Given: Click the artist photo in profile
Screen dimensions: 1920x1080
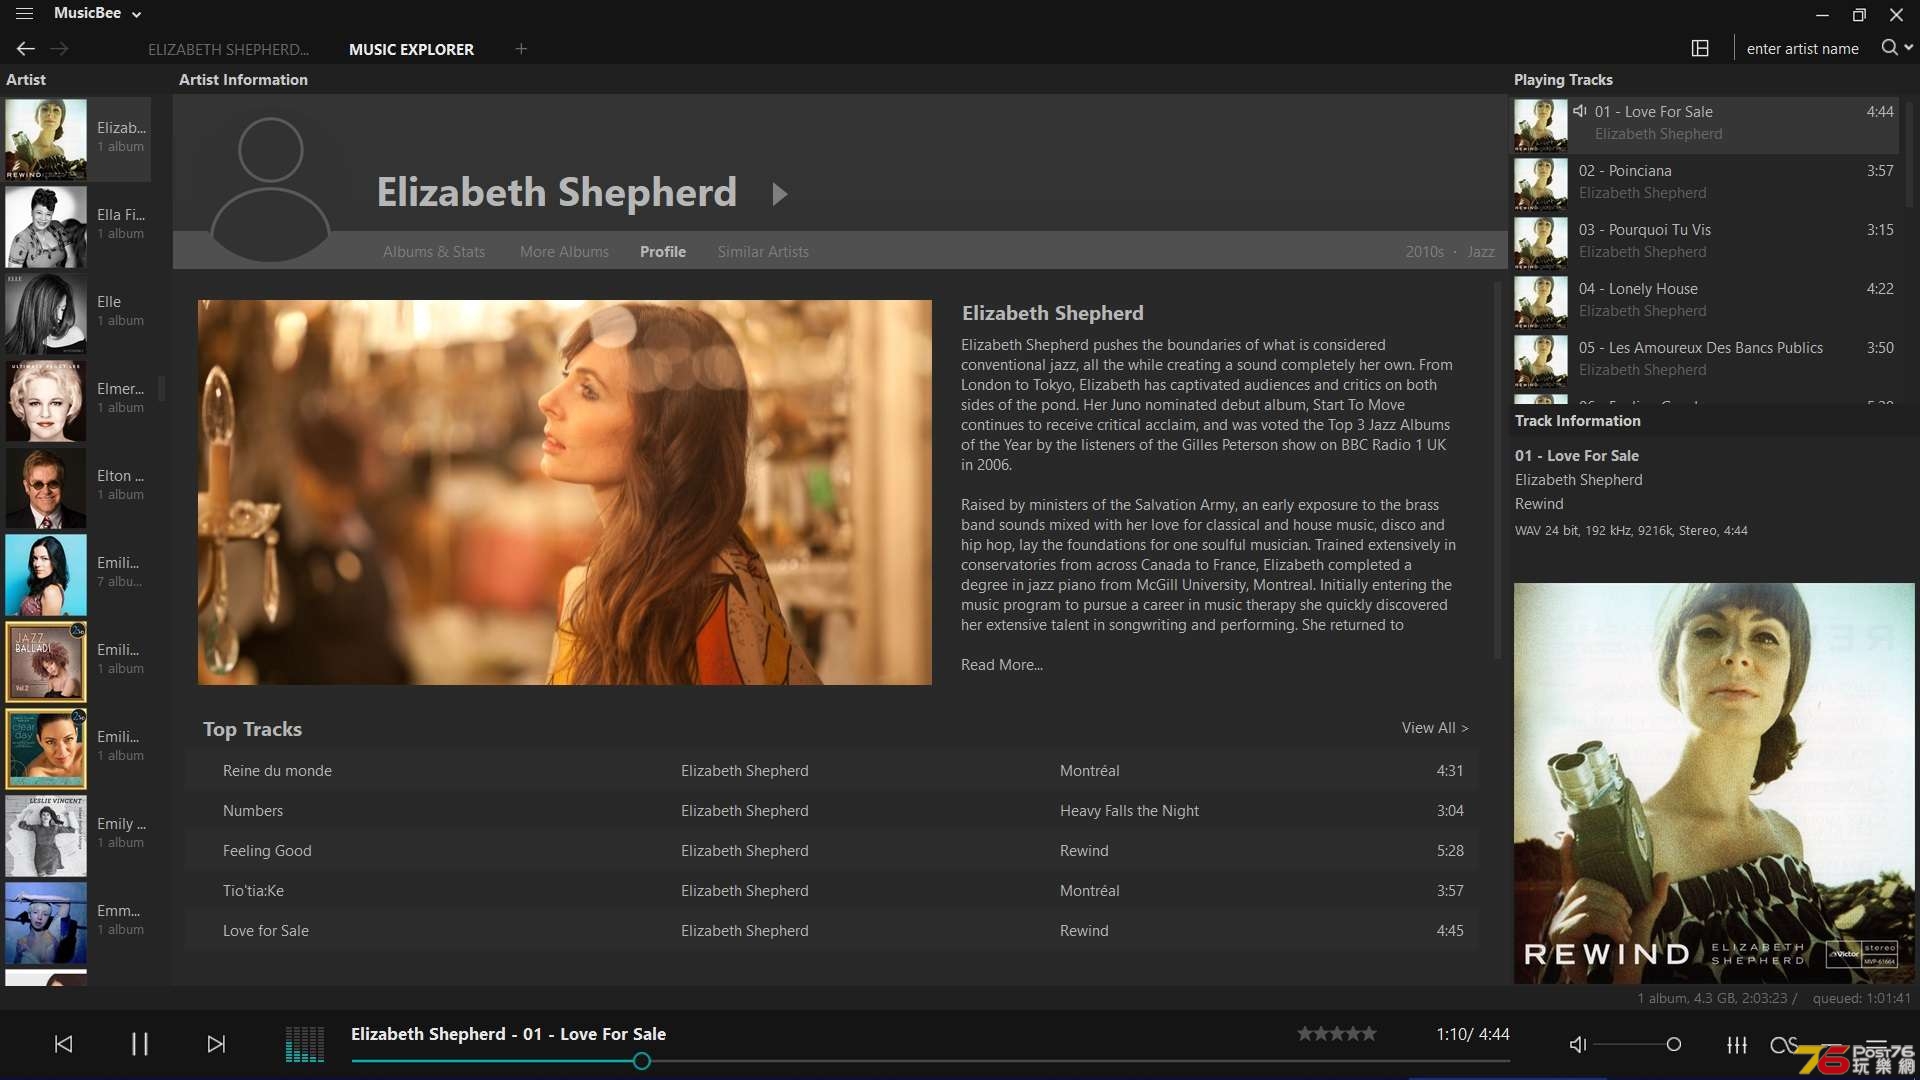Looking at the screenshot, I should pos(565,492).
